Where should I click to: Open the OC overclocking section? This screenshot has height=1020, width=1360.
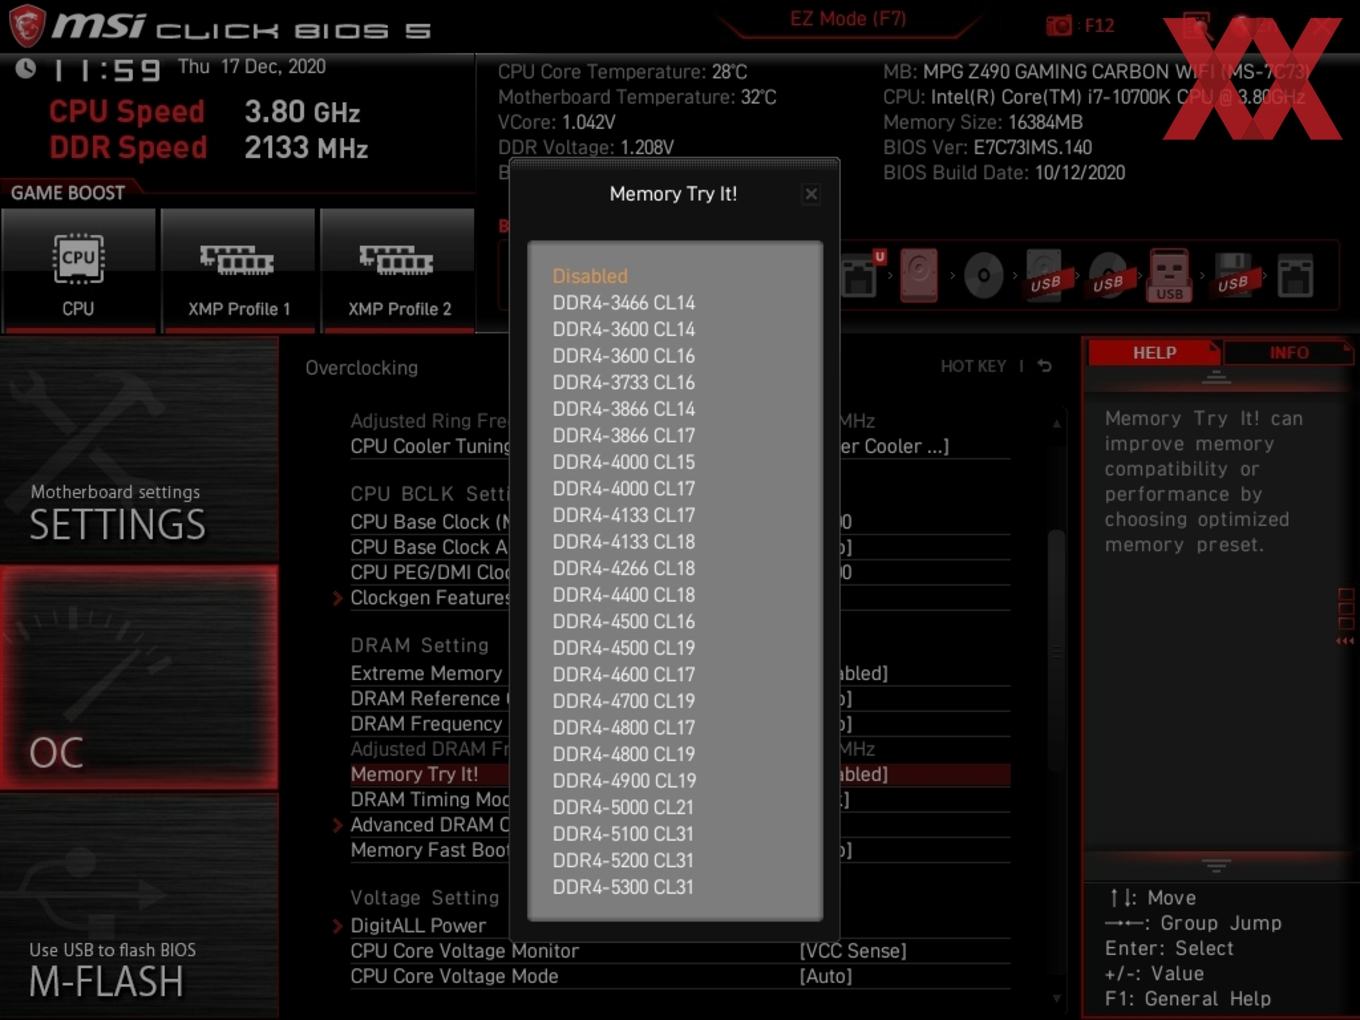(x=139, y=678)
